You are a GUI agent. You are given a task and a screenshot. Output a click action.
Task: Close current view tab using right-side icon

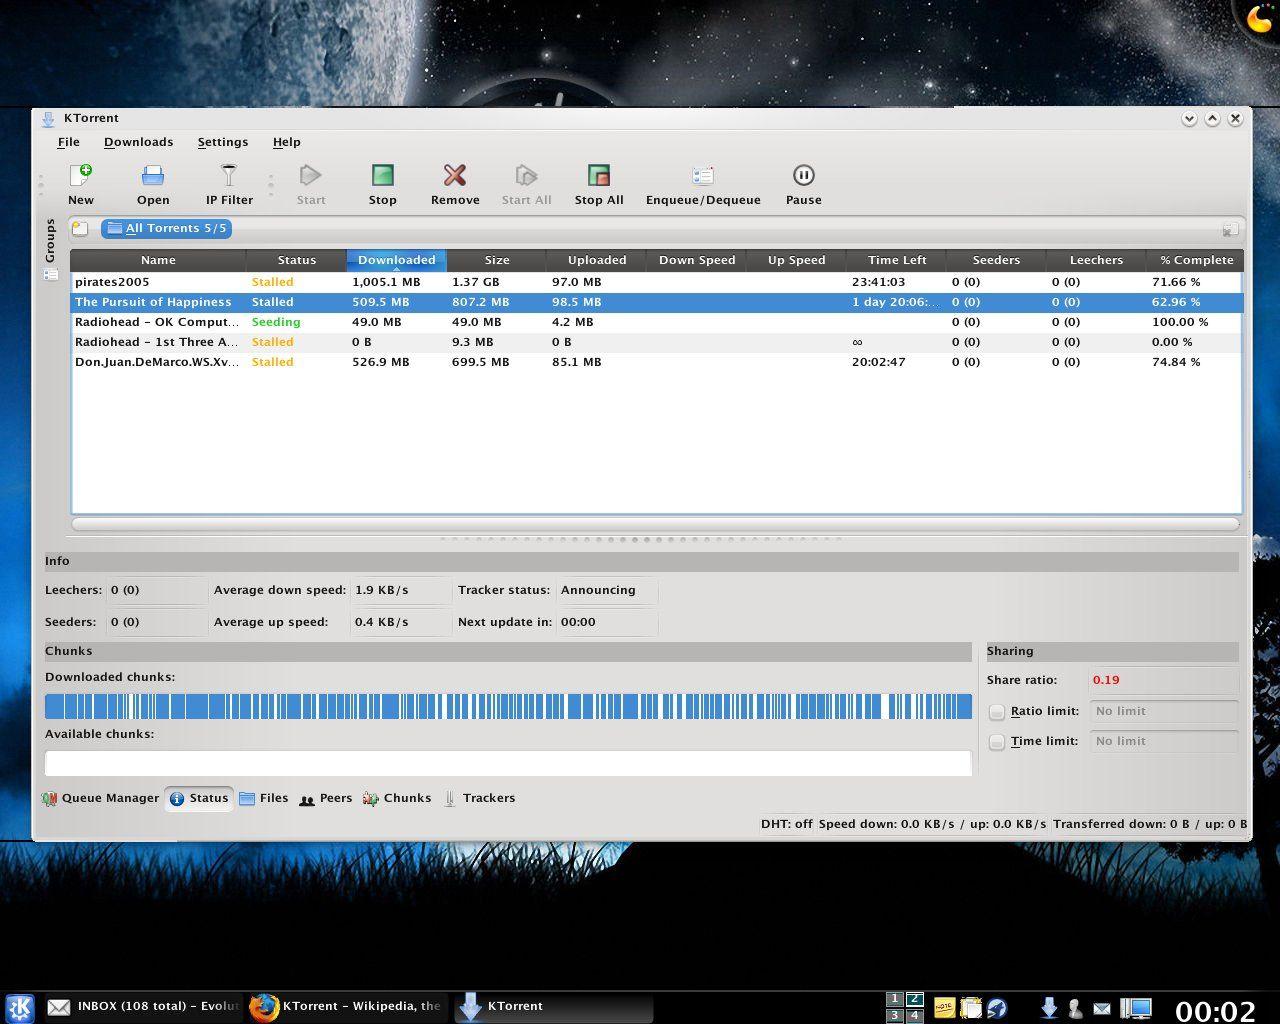[x=1230, y=230]
